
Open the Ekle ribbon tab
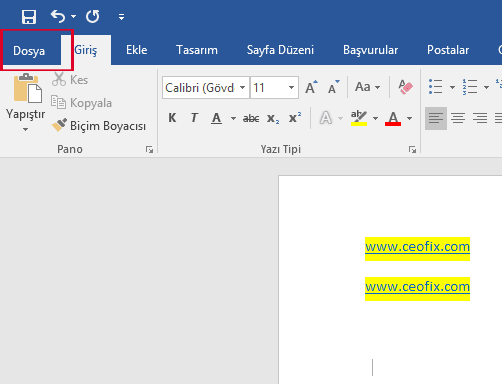tap(137, 50)
